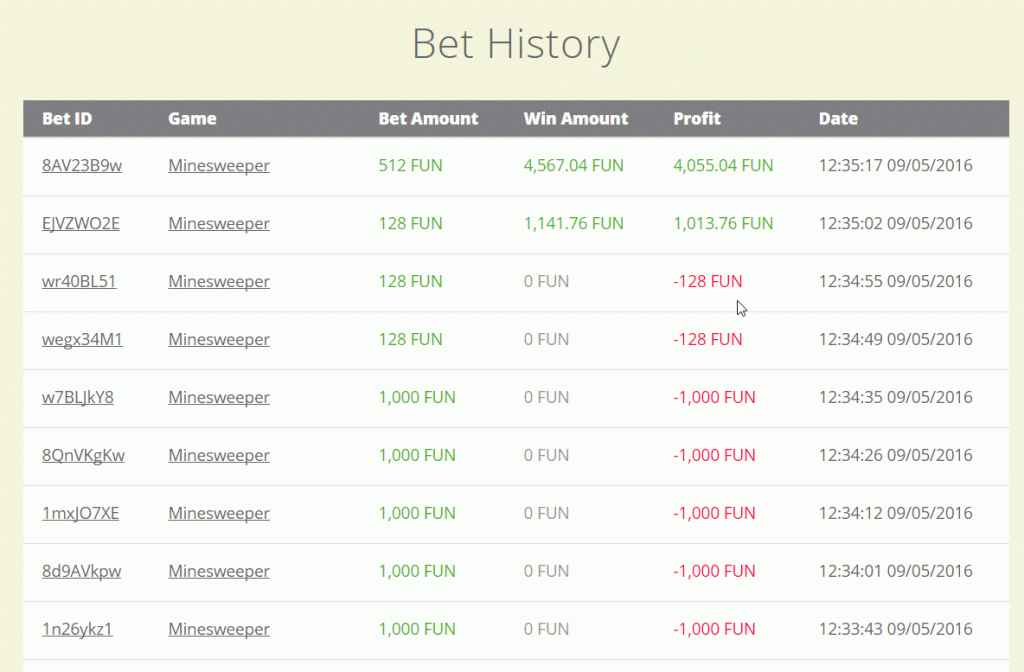This screenshot has width=1024, height=672.
Task: Open bet ID 8d9AVkpw
Action: (81, 571)
